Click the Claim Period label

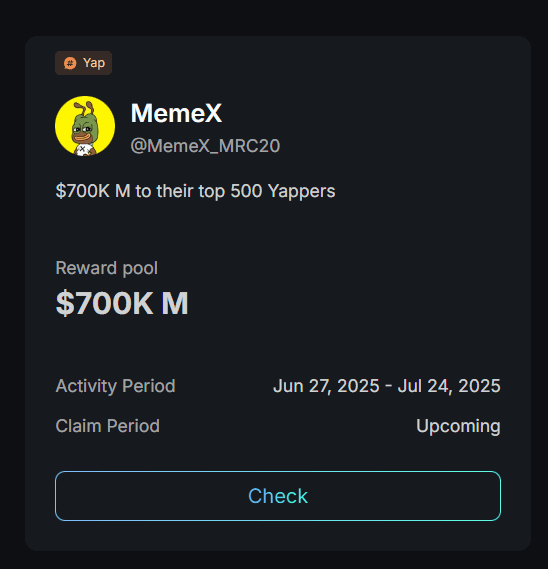(x=107, y=426)
